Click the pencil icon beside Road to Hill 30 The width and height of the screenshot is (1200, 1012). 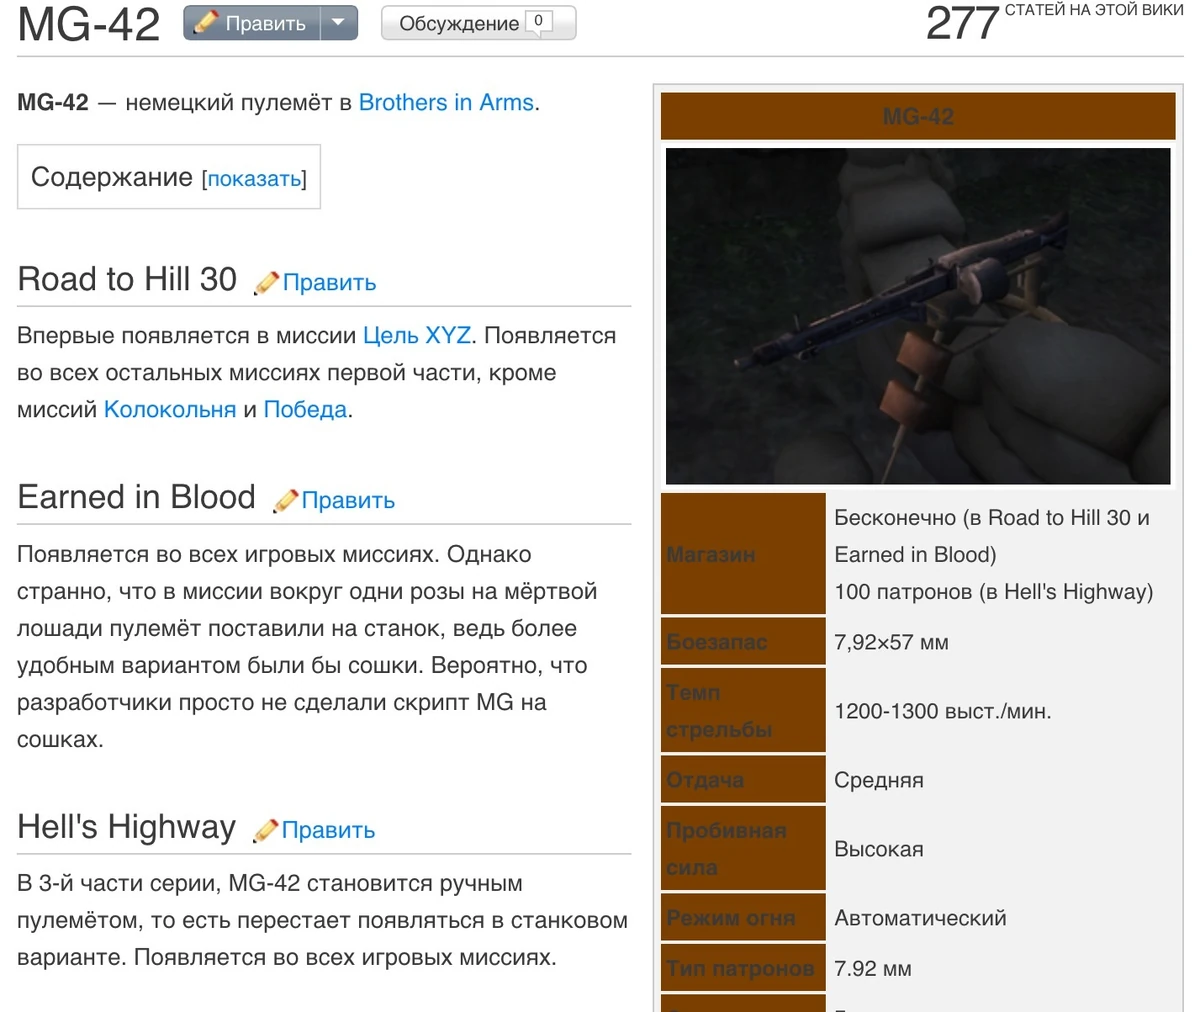coord(266,282)
